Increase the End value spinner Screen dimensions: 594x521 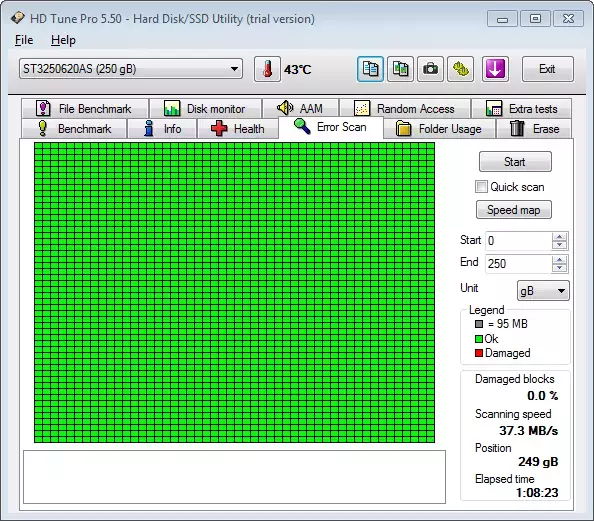[560, 259]
